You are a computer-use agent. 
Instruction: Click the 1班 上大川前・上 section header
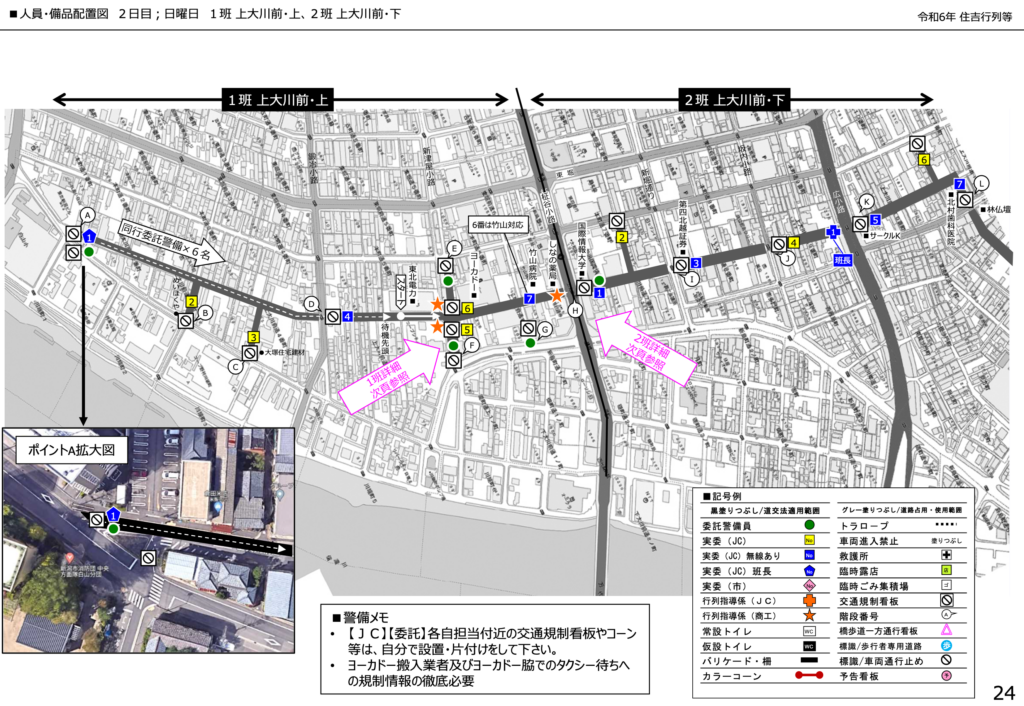[x=278, y=99]
